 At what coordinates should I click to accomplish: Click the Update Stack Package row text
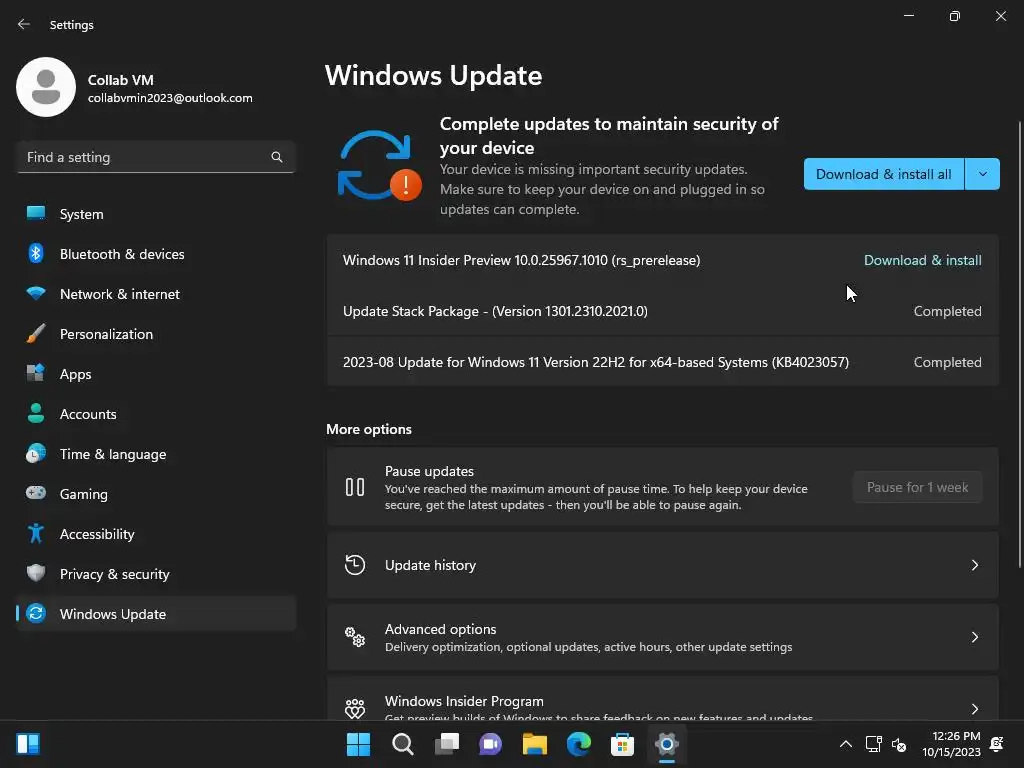click(x=495, y=311)
